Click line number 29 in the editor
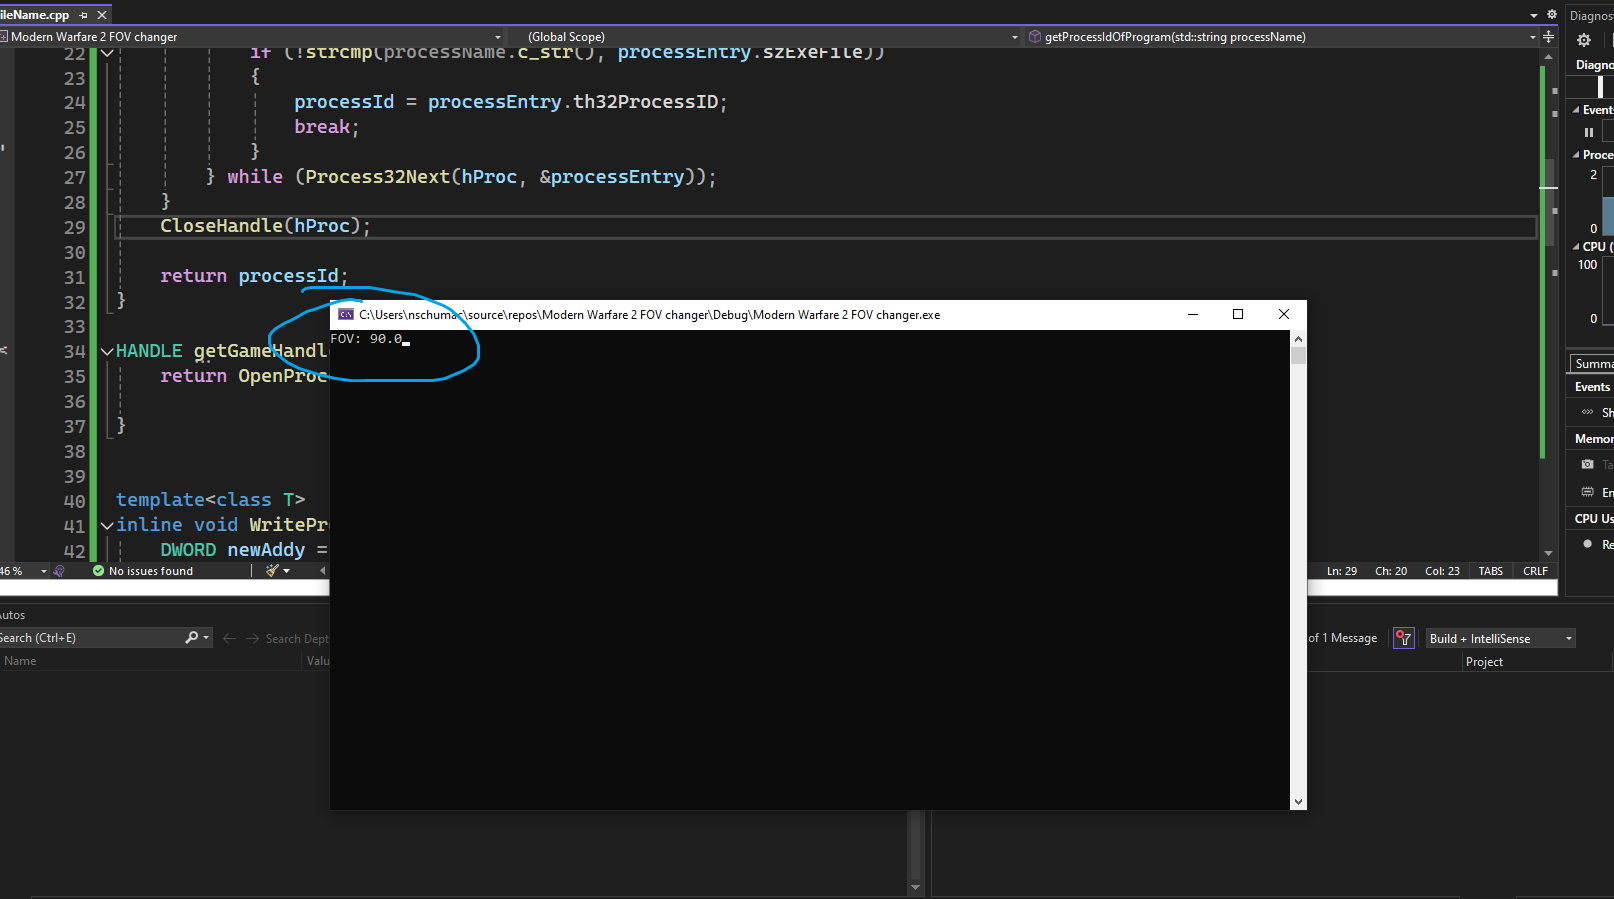This screenshot has width=1614, height=899. pos(75,227)
